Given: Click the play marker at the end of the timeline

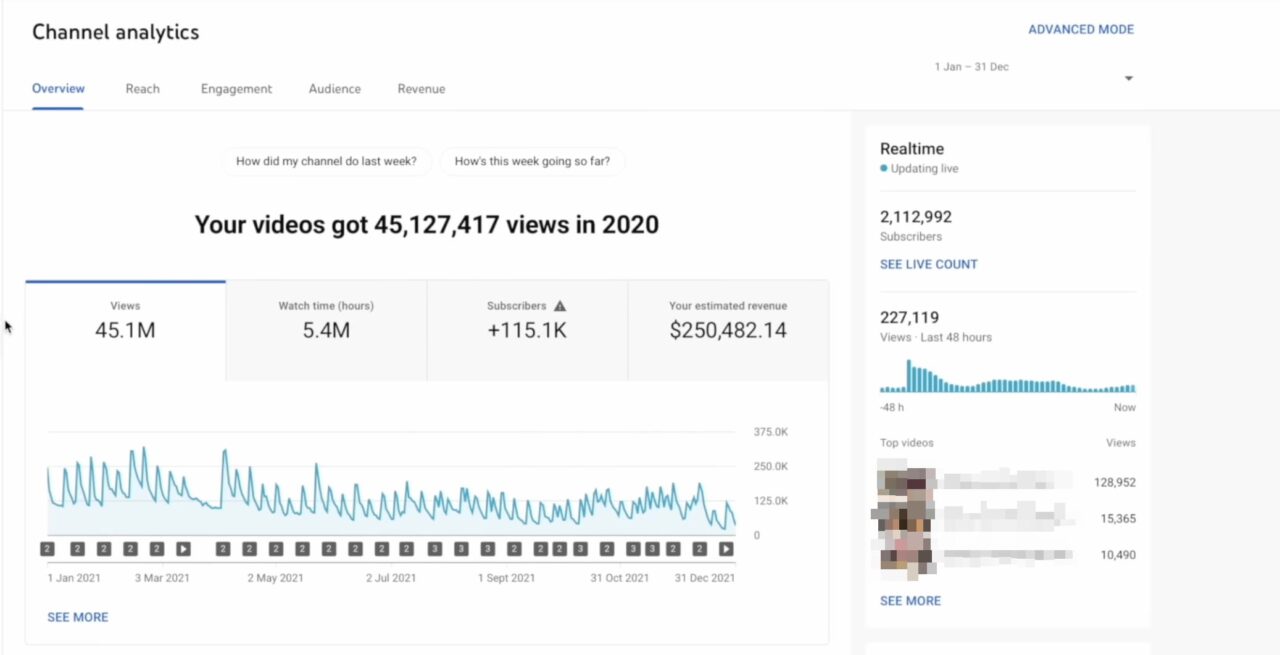Looking at the screenshot, I should pyautogui.click(x=727, y=548).
